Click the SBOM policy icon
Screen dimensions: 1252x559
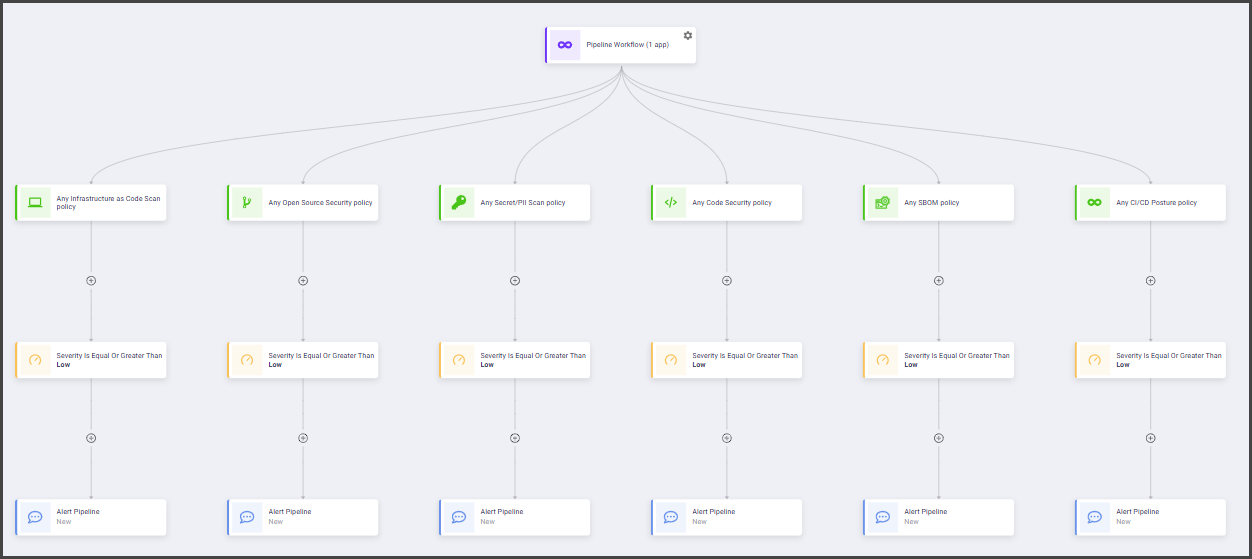(883, 202)
